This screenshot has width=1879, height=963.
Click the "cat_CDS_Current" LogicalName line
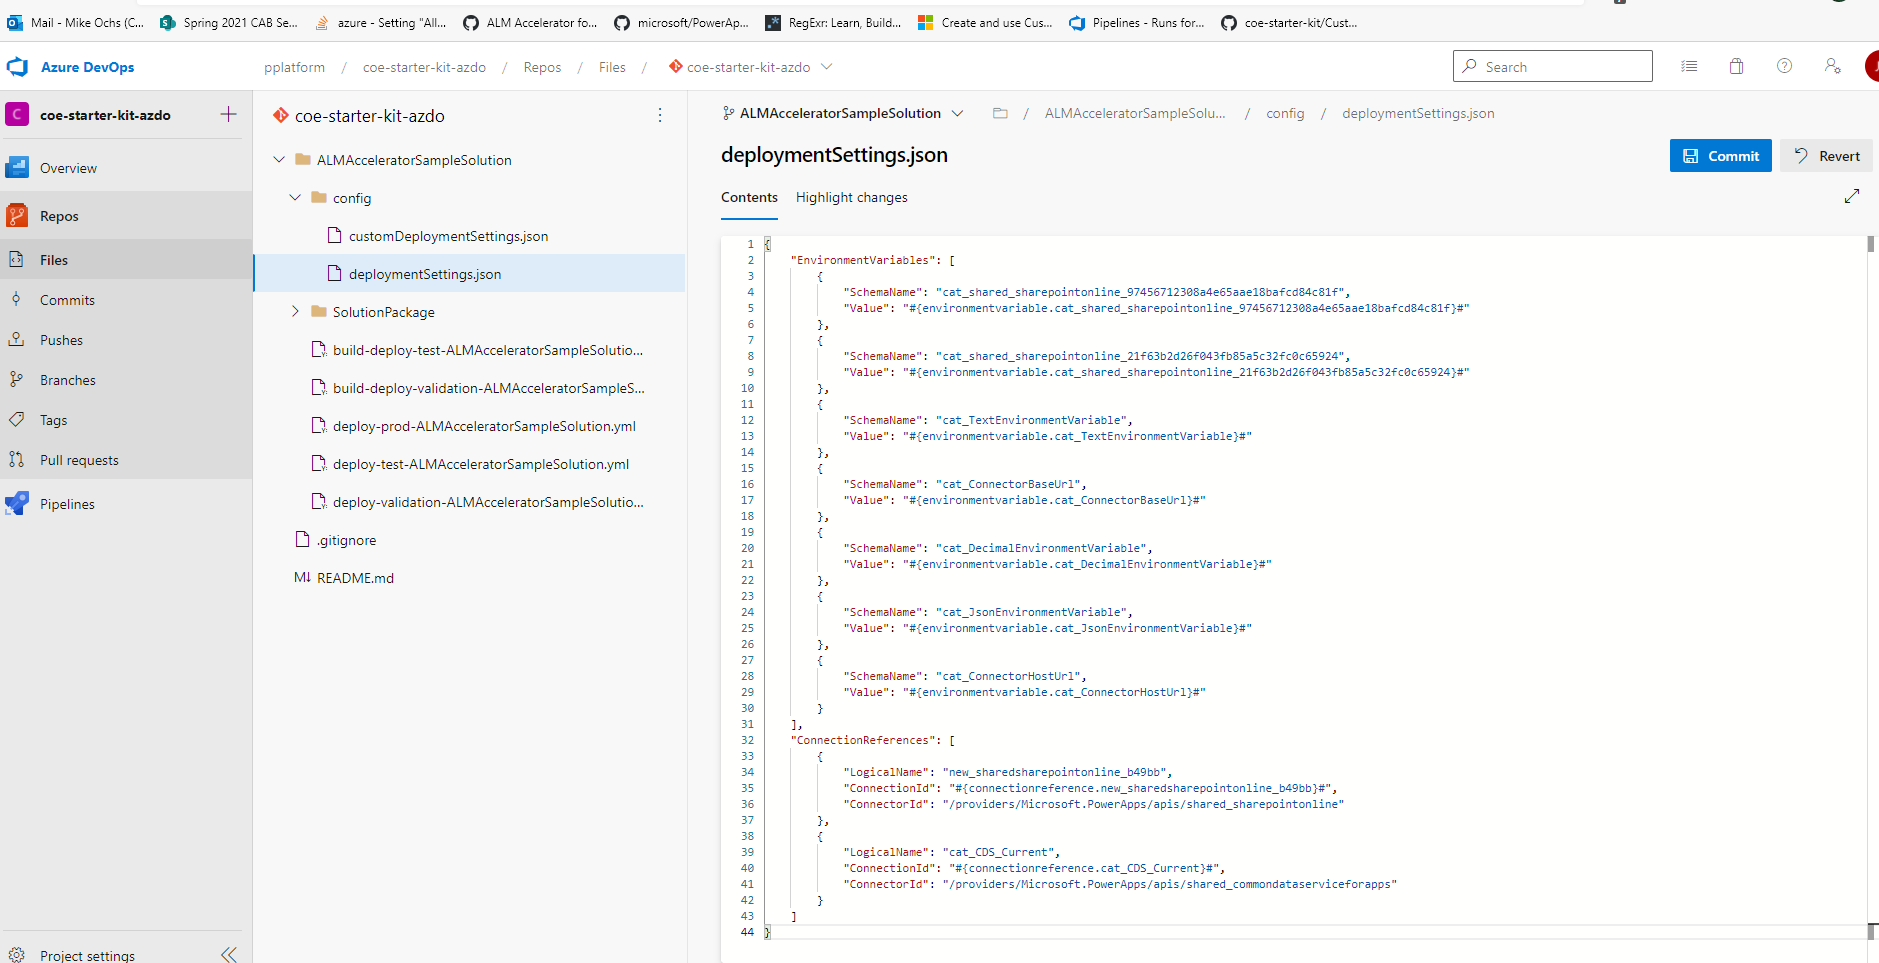951,852
